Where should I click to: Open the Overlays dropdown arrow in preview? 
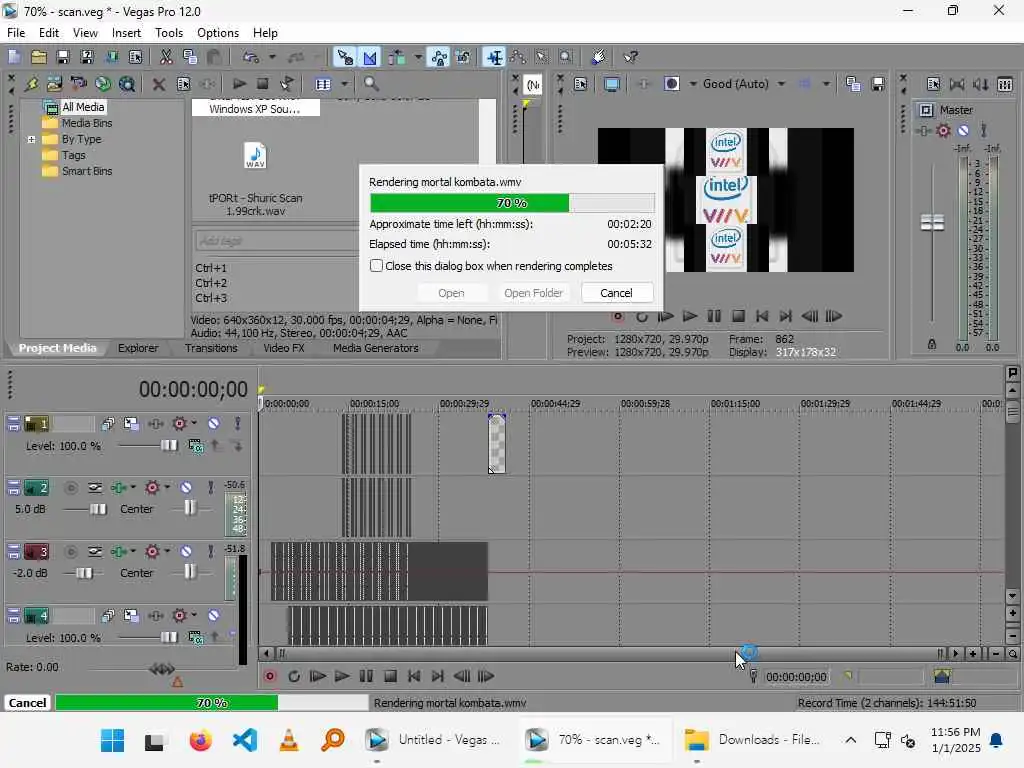[826, 84]
